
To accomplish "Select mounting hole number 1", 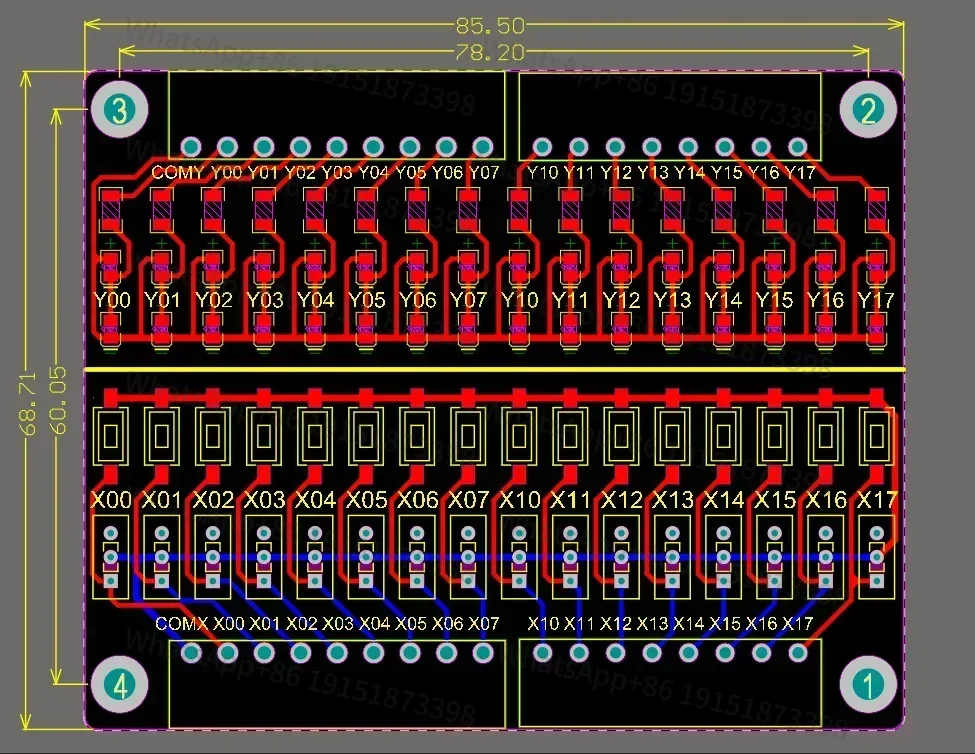I will click(868, 685).
